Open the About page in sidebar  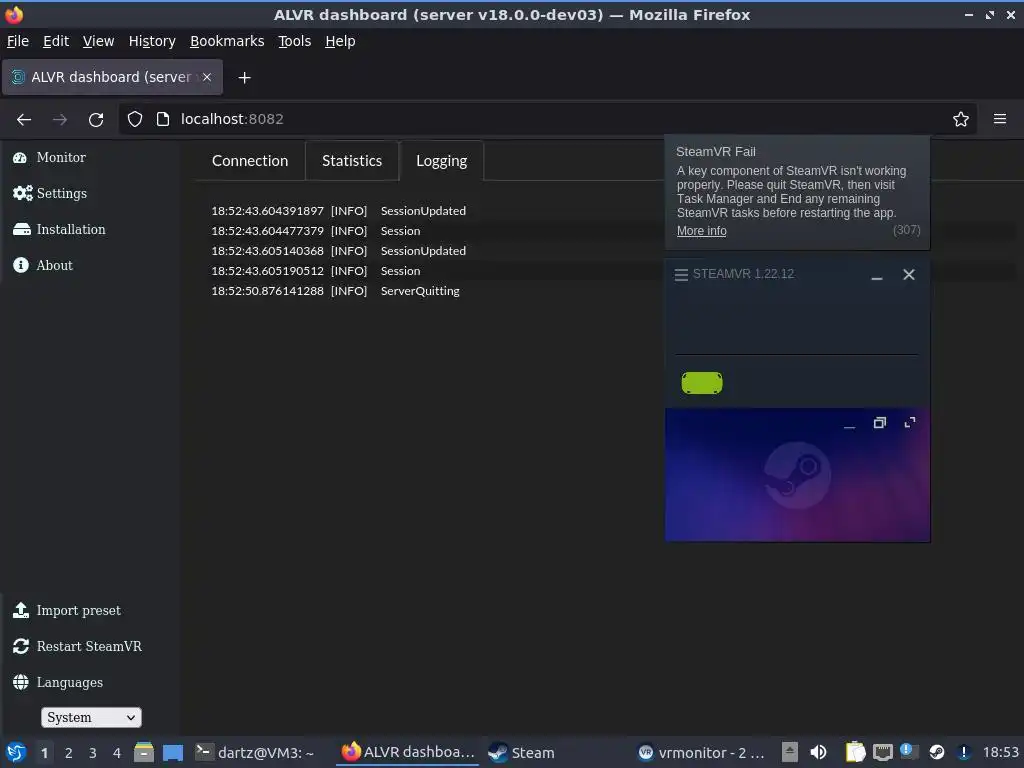click(x=42, y=265)
